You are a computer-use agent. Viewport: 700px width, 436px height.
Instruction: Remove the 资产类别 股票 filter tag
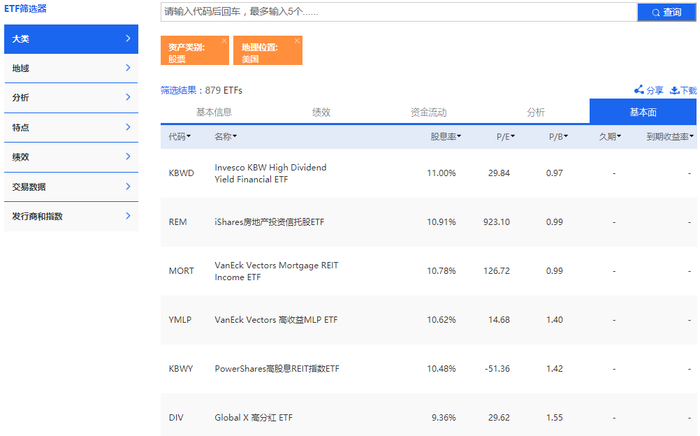pos(224,41)
